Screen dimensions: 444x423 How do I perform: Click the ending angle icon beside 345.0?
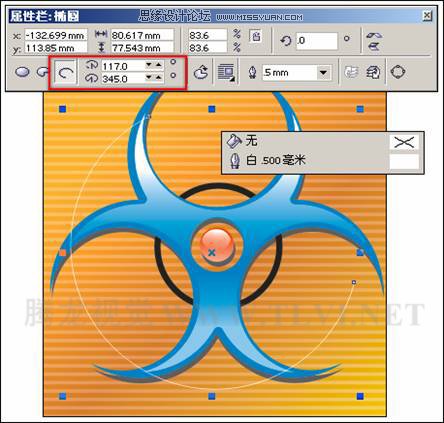92,78
